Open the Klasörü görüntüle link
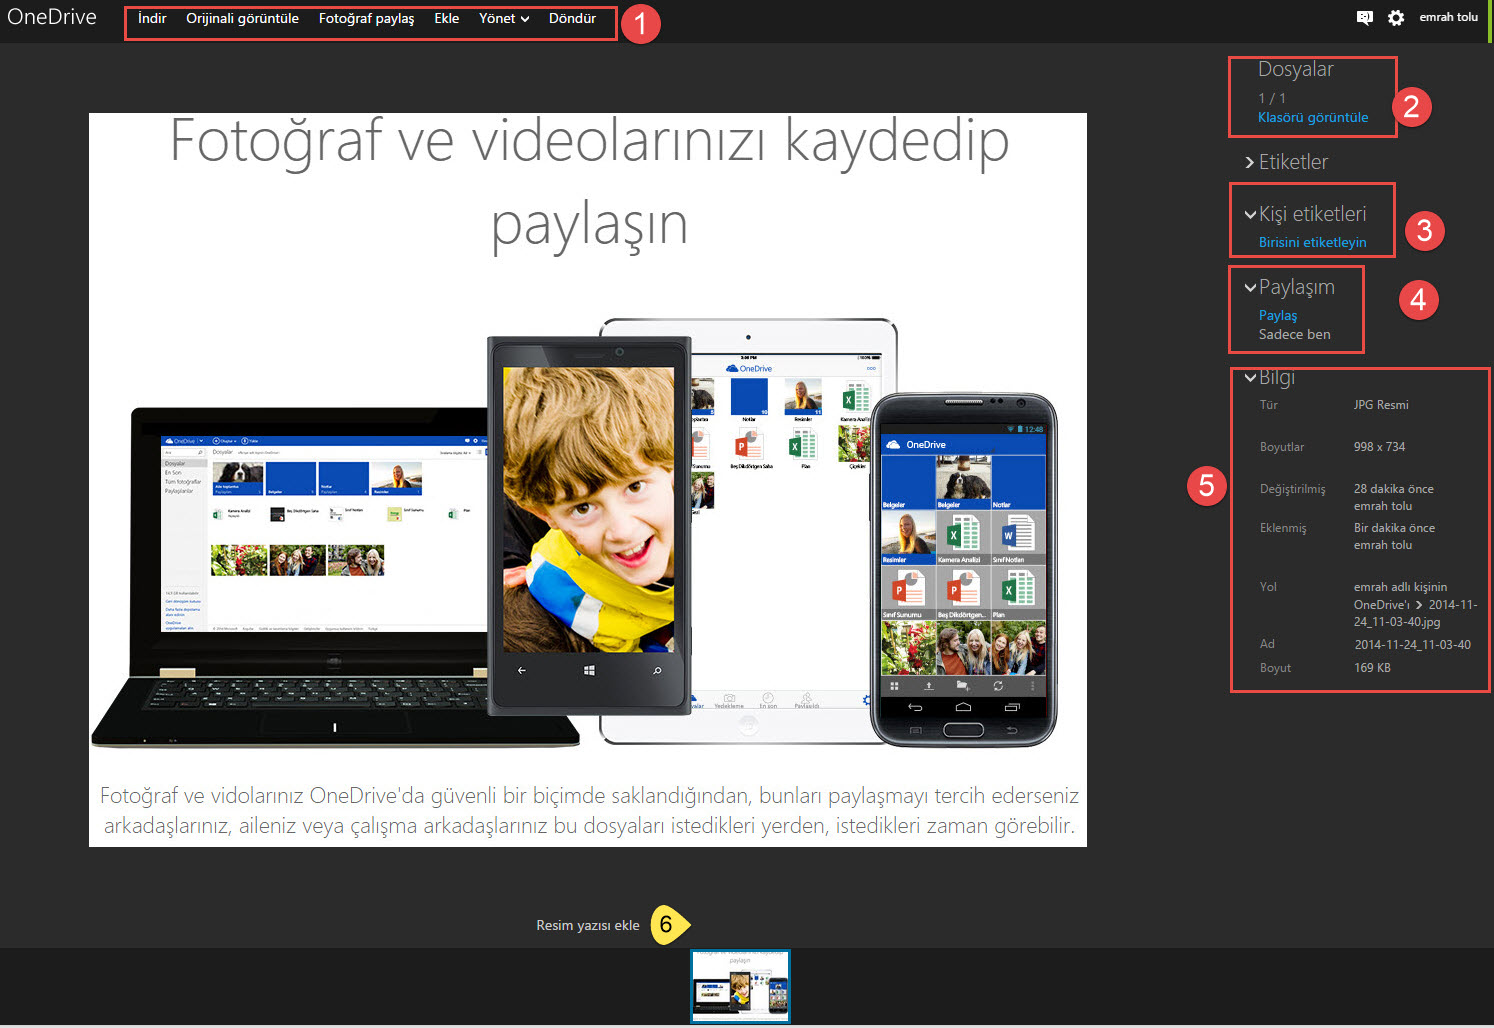 (x=1313, y=117)
